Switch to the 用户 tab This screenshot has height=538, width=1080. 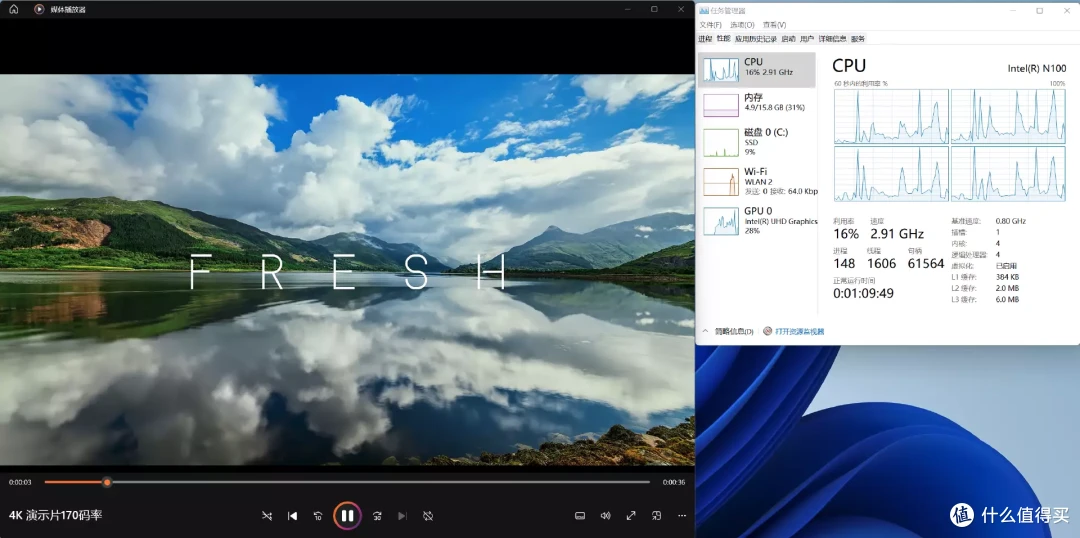807,39
